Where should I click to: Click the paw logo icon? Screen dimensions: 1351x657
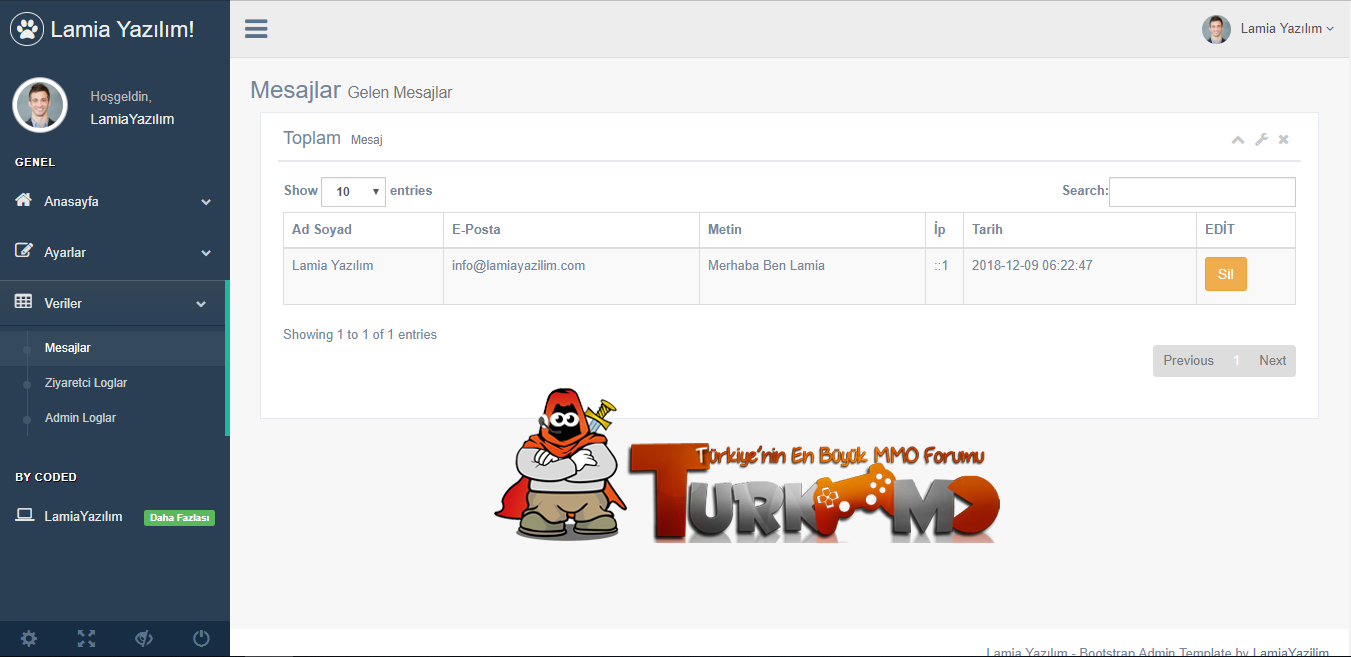click(x=28, y=29)
